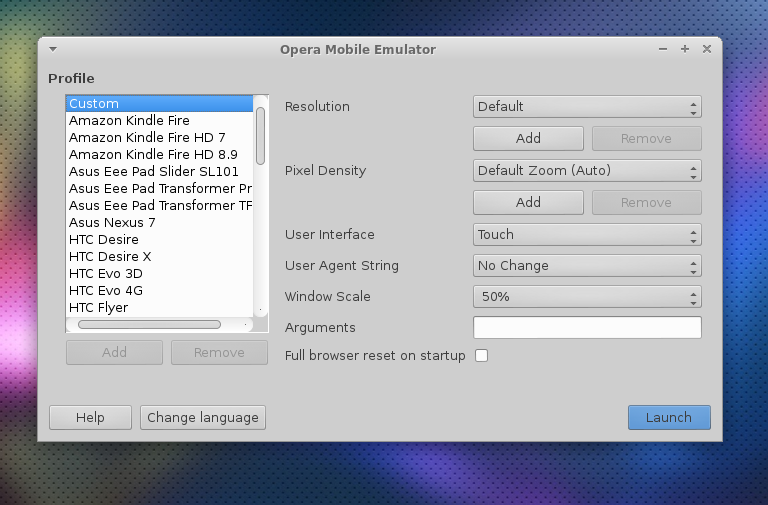Launch the emulator
This screenshot has height=505, width=768.
coord(669,417)
